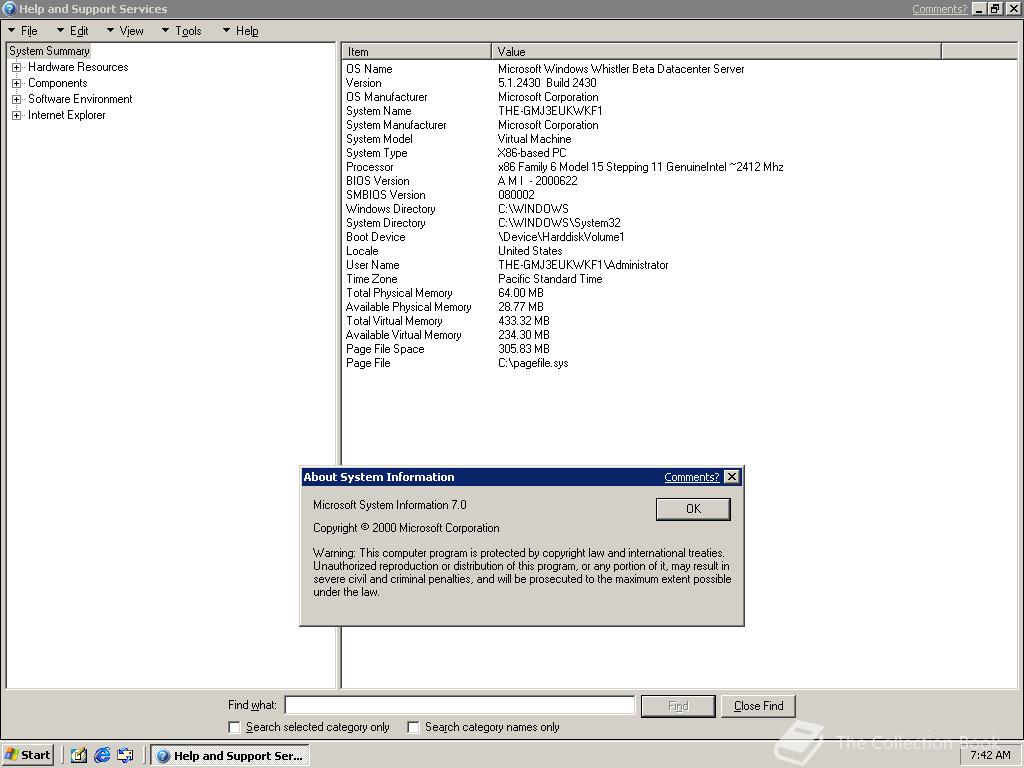The height and width of the screenshot is (768, 1024).
Task: Minimize the Help and Support window
Action: click(x=979, y=9)
